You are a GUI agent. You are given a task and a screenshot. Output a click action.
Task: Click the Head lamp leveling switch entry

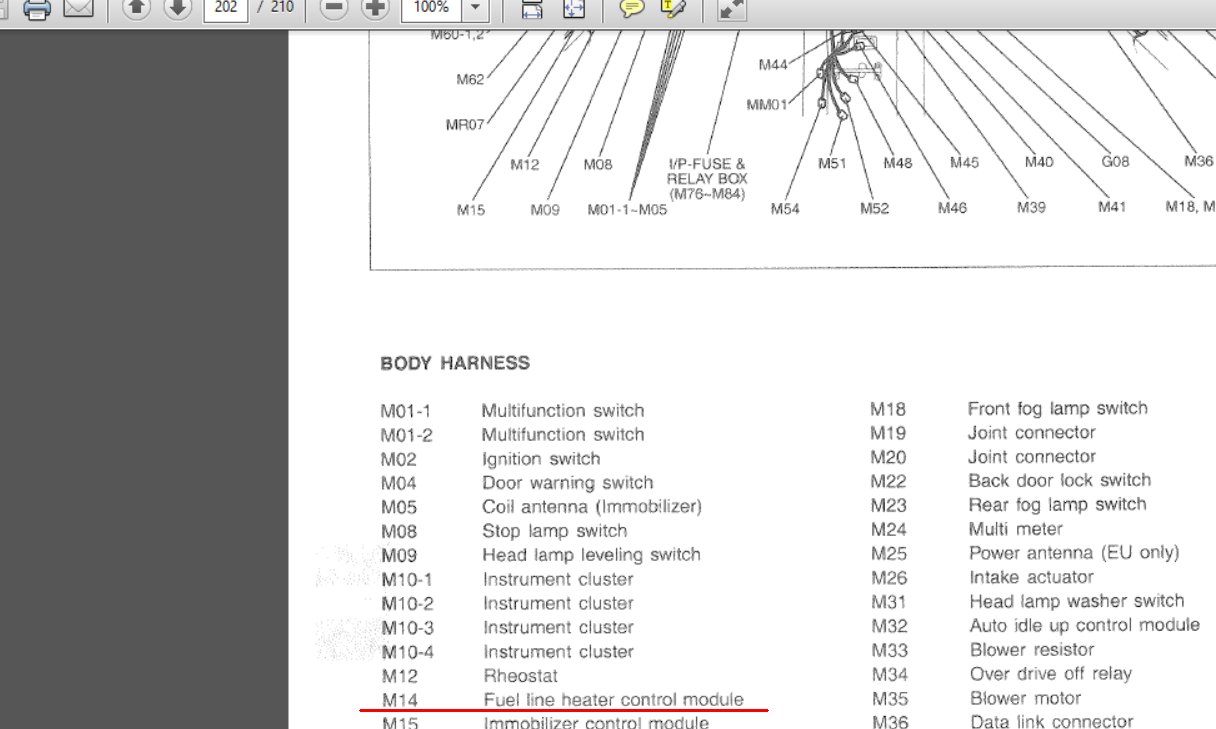pyautogui.click(x=591, y=555)
